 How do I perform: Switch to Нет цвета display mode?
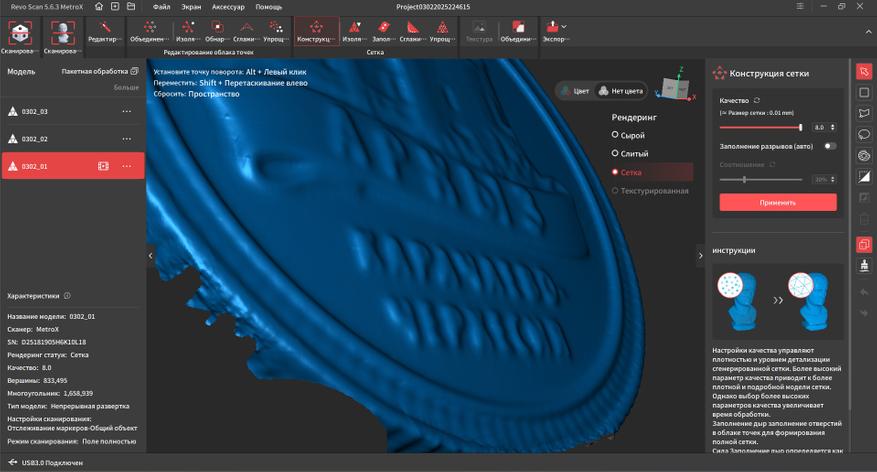click(x=620, y=91)
